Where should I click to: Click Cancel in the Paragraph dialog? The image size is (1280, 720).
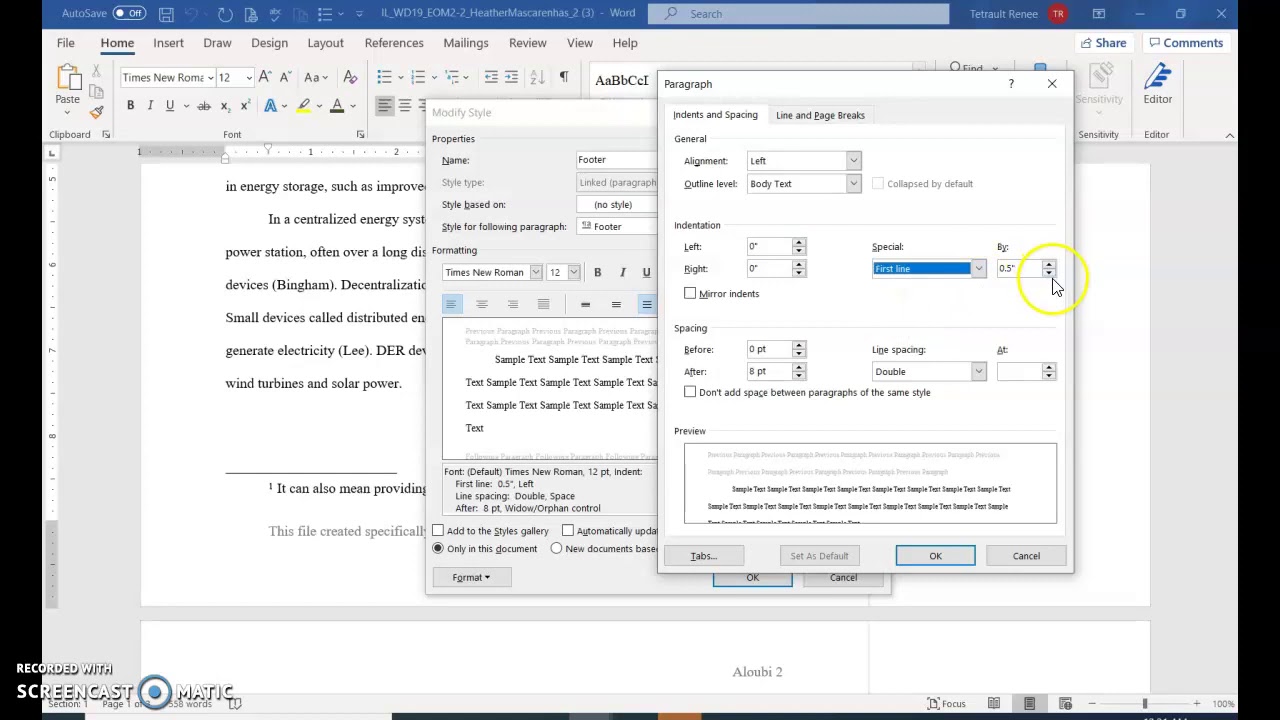click(1026, 556)
